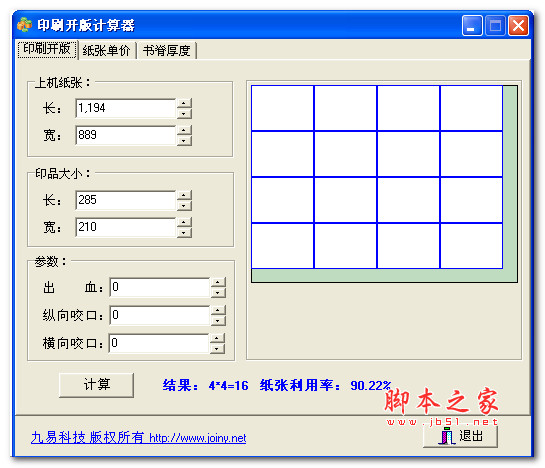Increase 印品大小 长 285 with up arrow
Image resolution: width=545 pixels, height=468 pixels.
coord(184,195)
